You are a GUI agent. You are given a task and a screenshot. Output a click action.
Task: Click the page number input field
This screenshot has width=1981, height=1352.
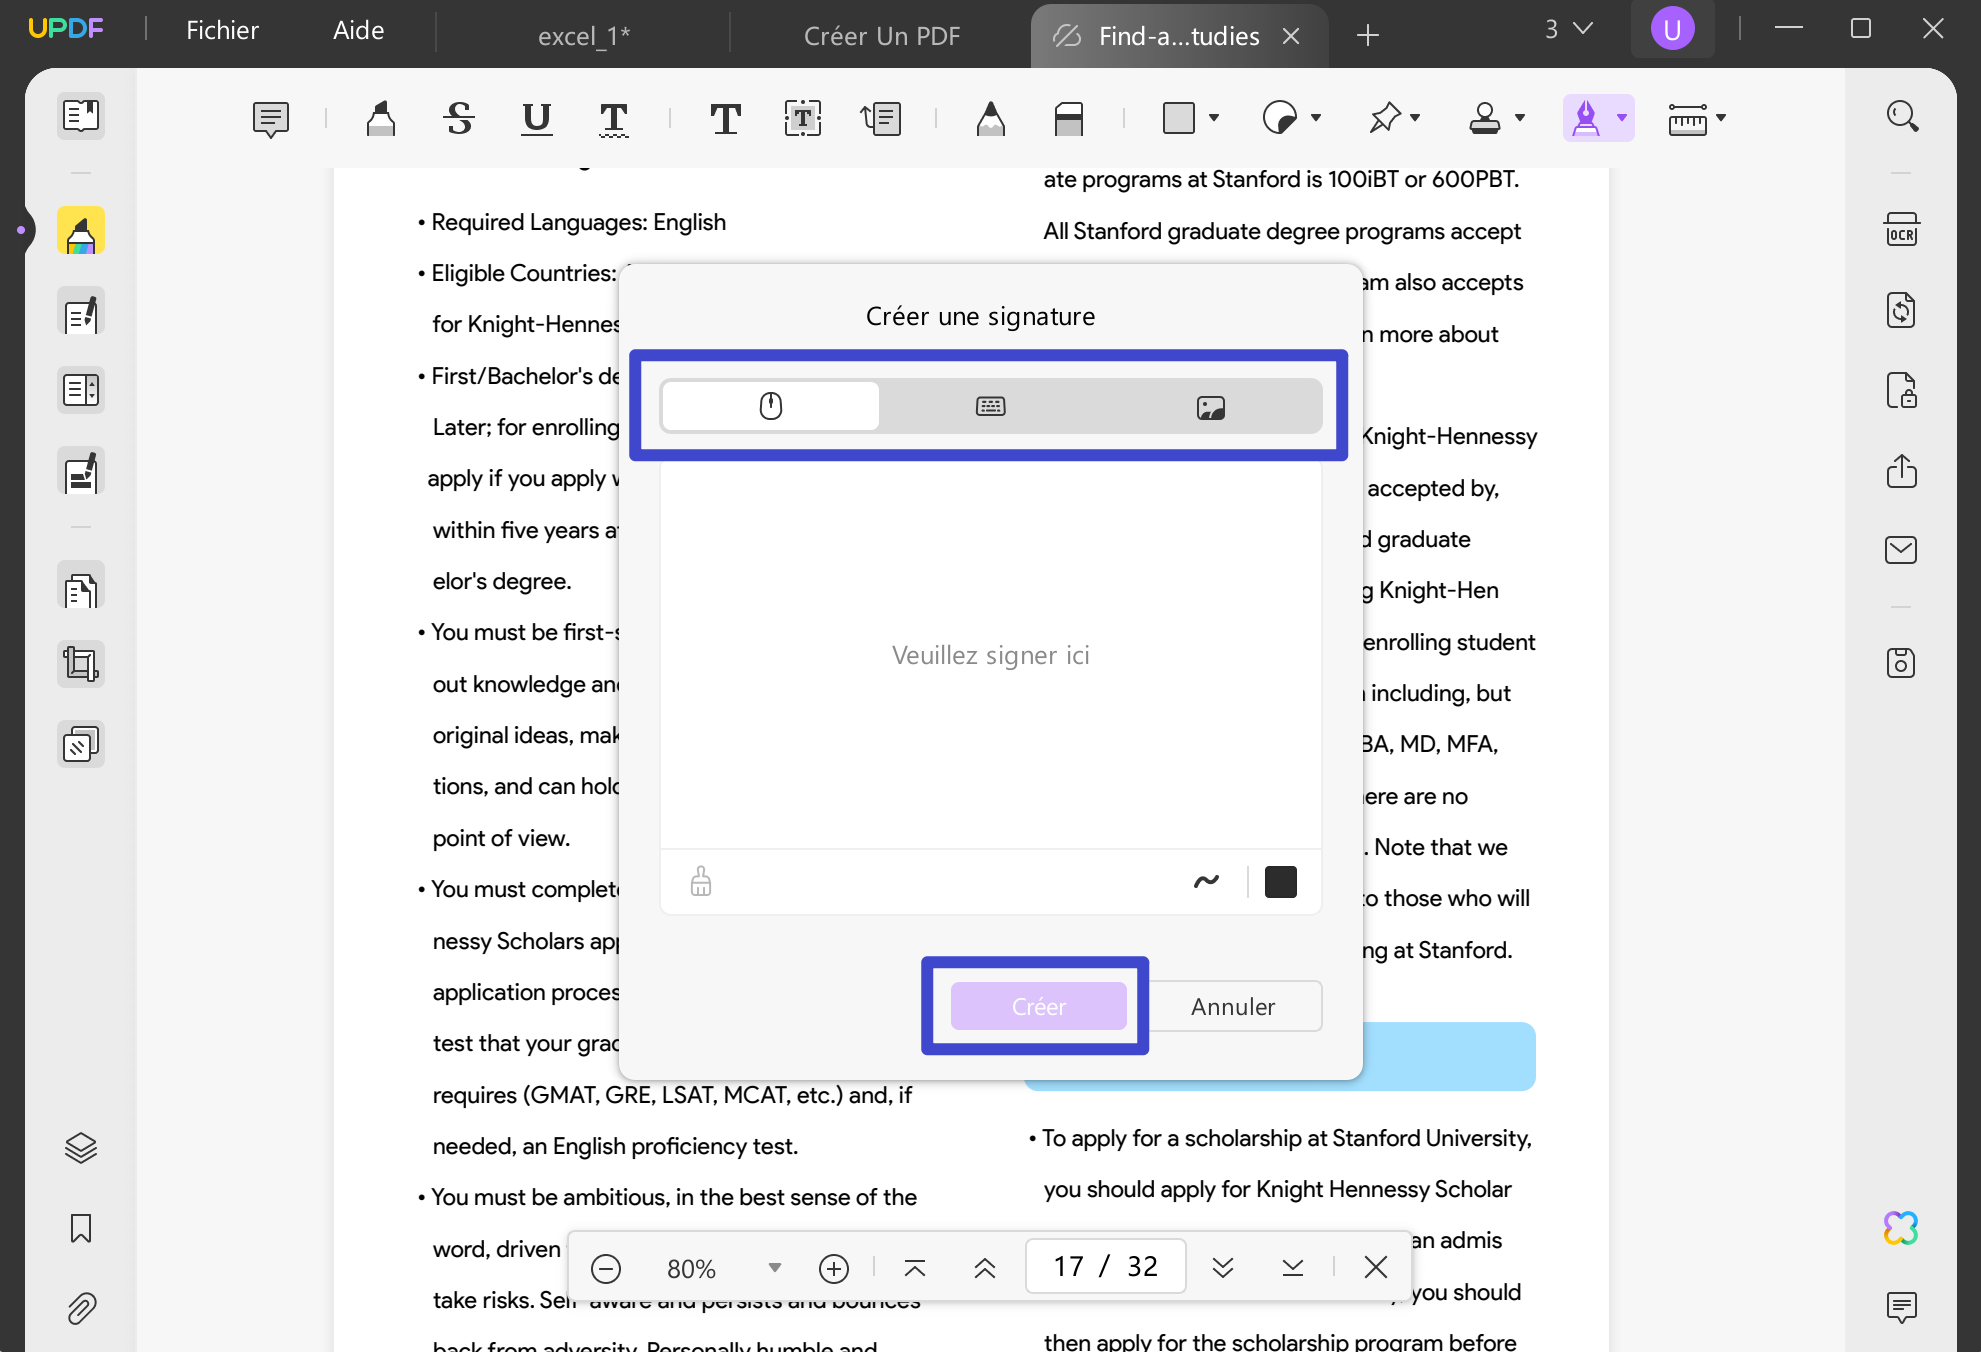coord(1105,1265)
